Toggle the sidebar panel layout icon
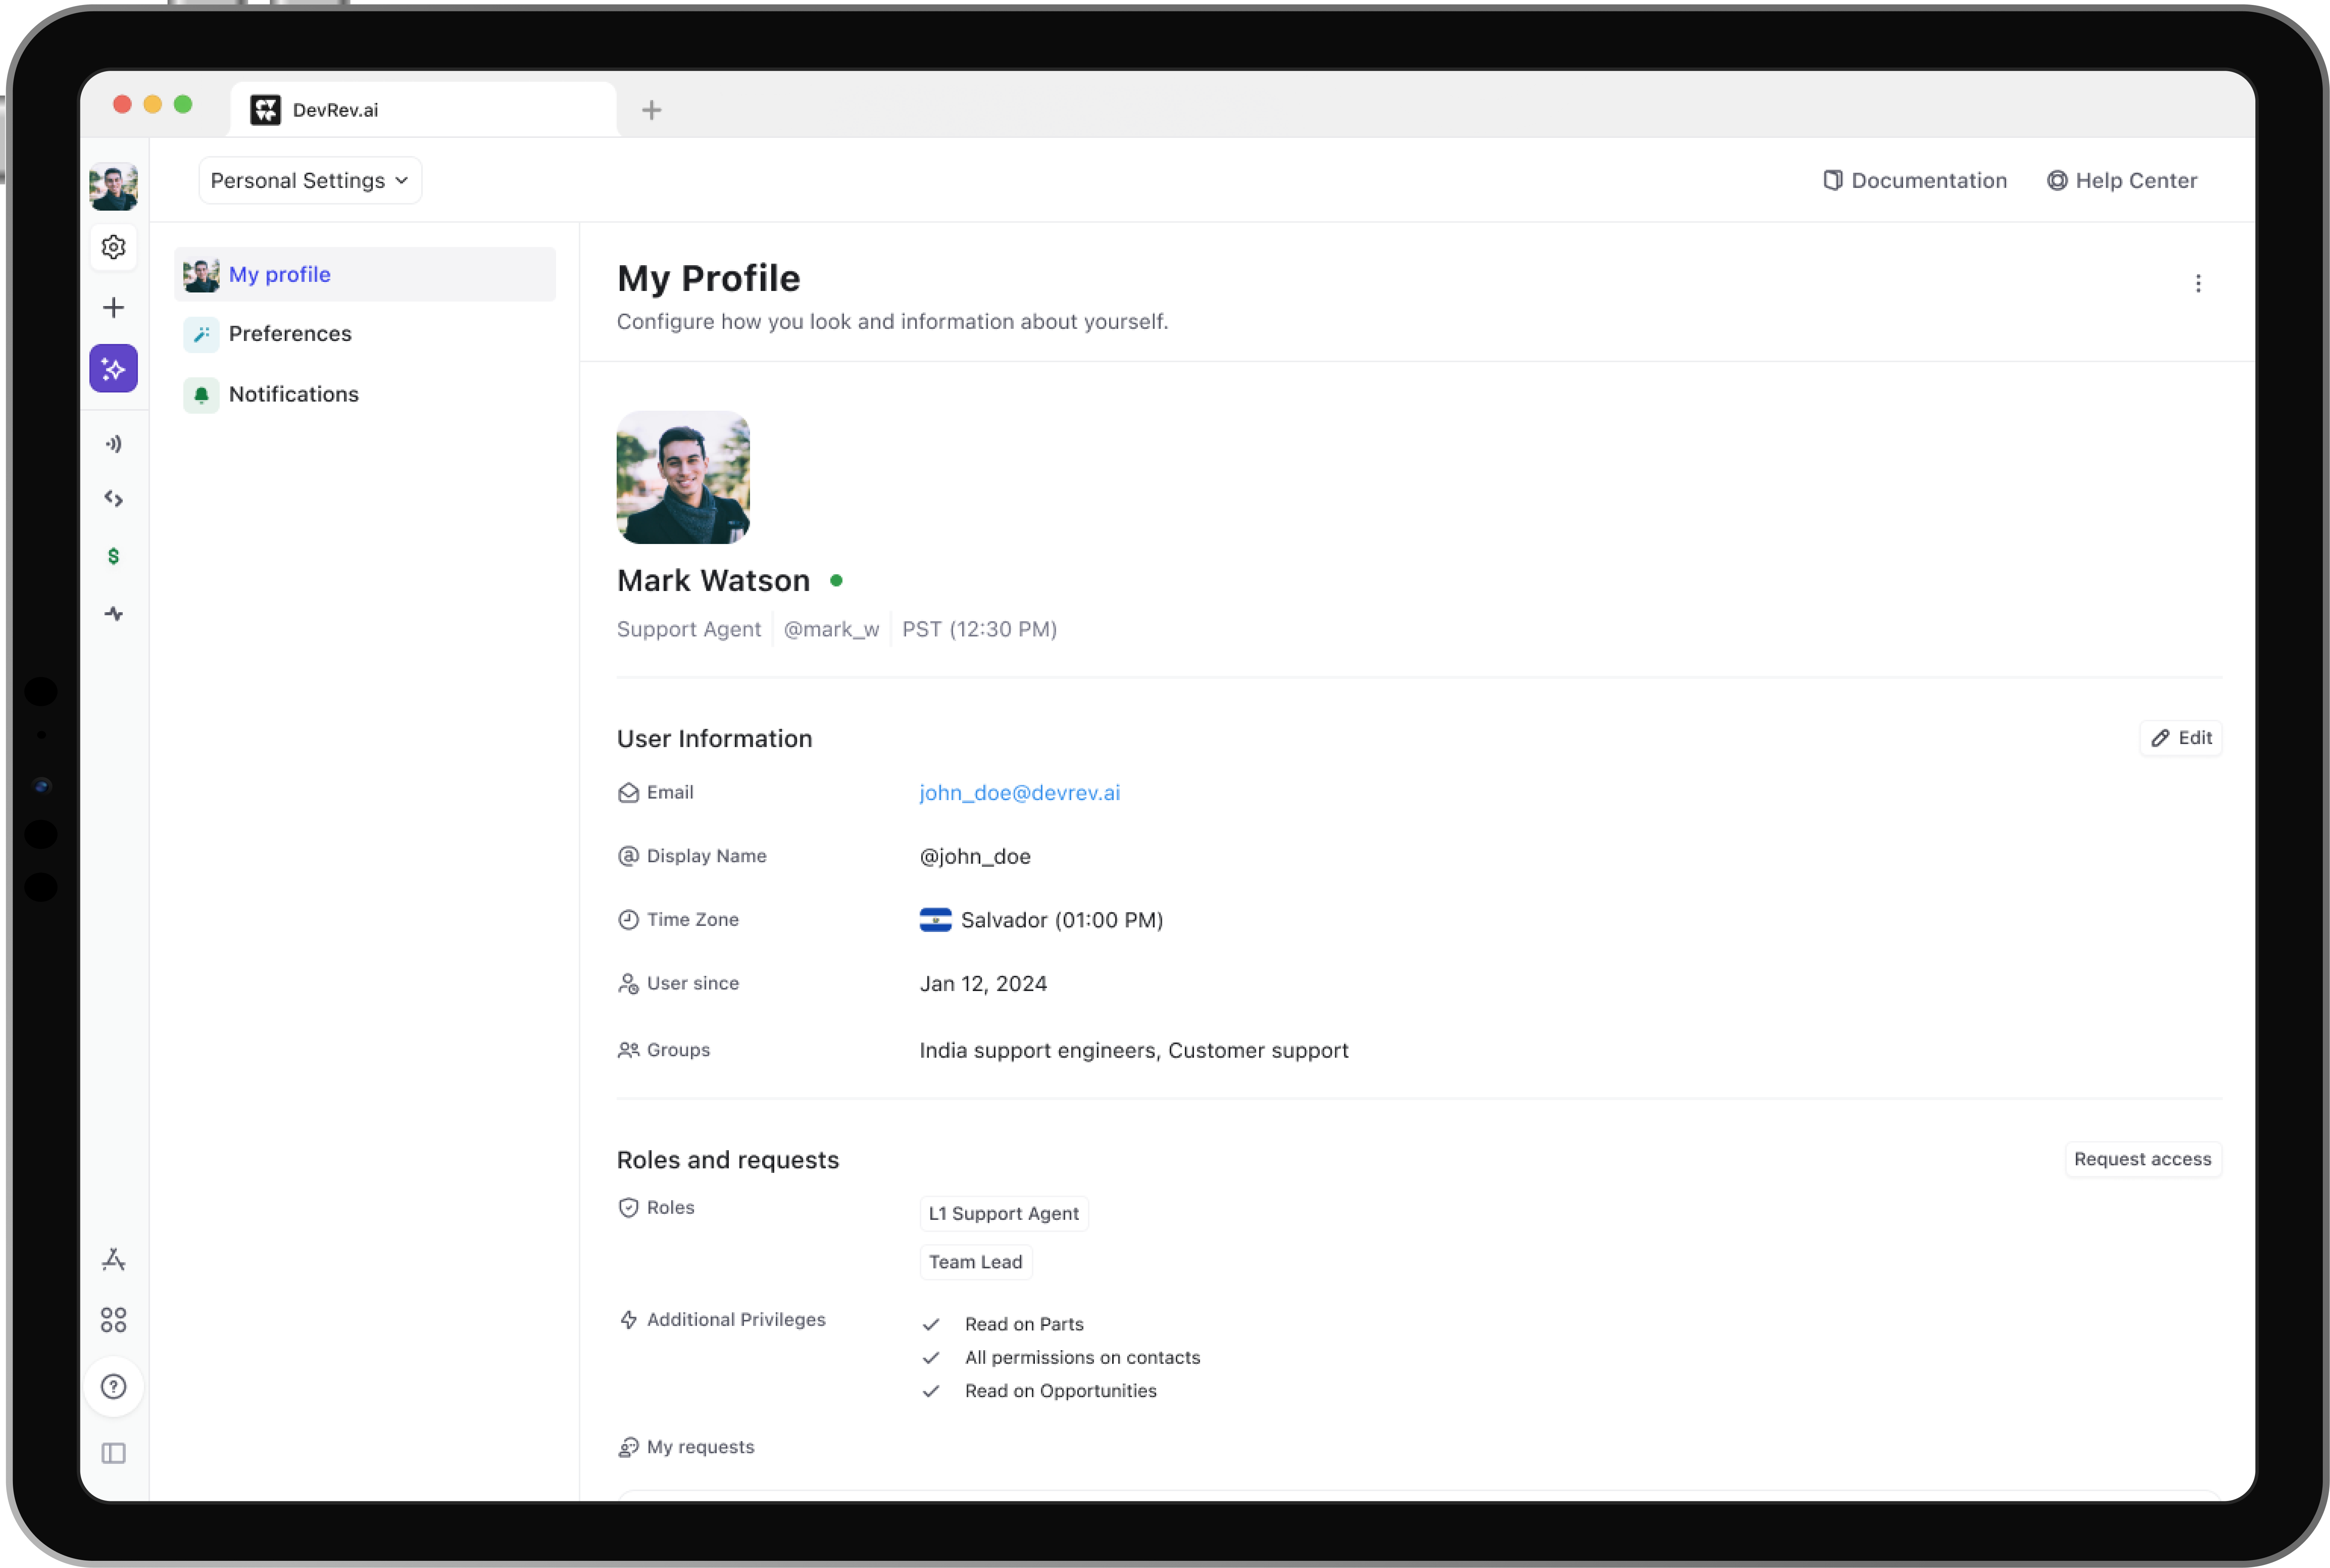 (114, 1453)
